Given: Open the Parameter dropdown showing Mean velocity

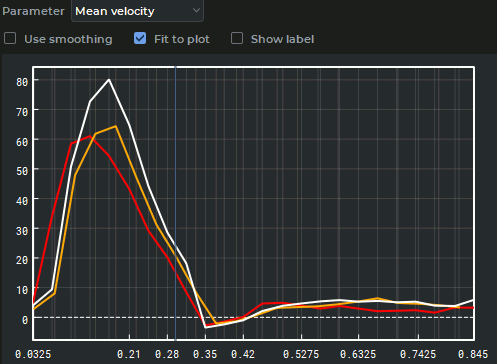Looking at the screenshot, I should 137,11.
